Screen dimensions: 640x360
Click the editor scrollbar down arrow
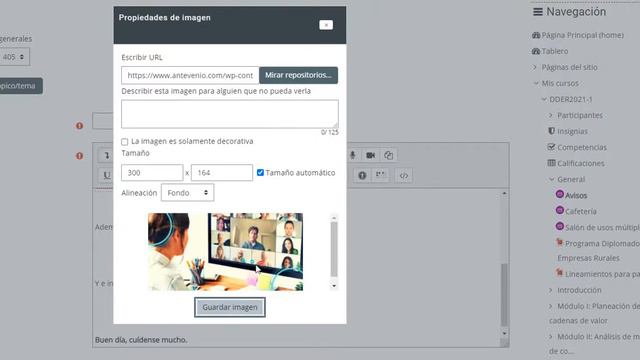tap(504, 333)
